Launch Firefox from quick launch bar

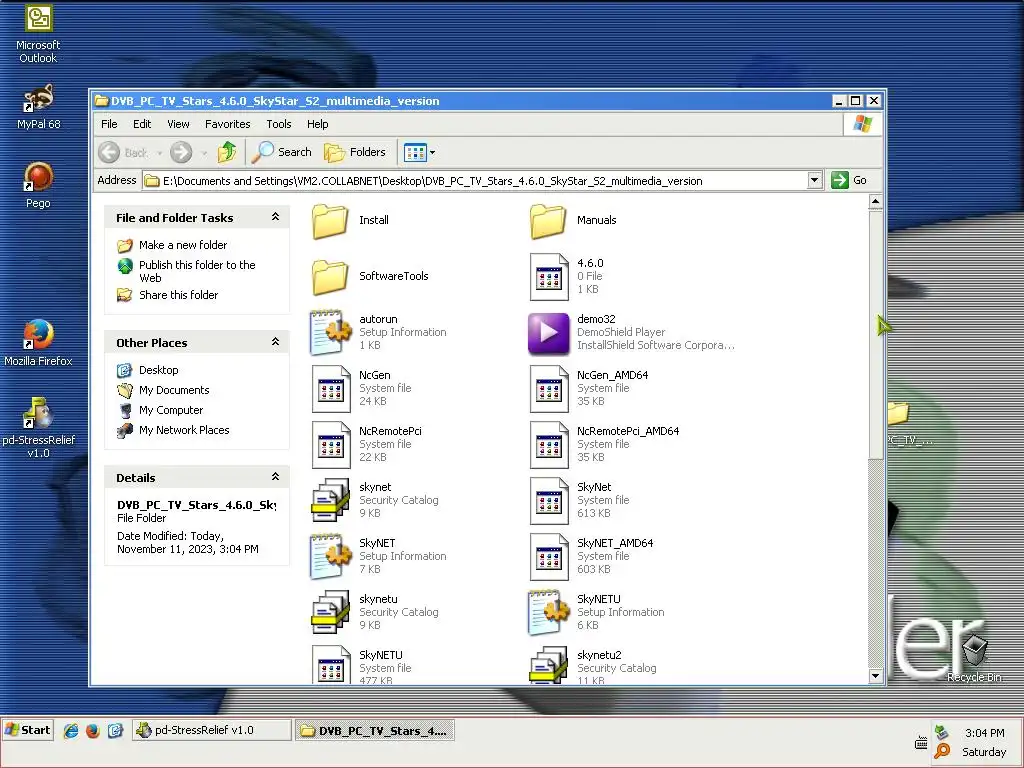[93, 731]
